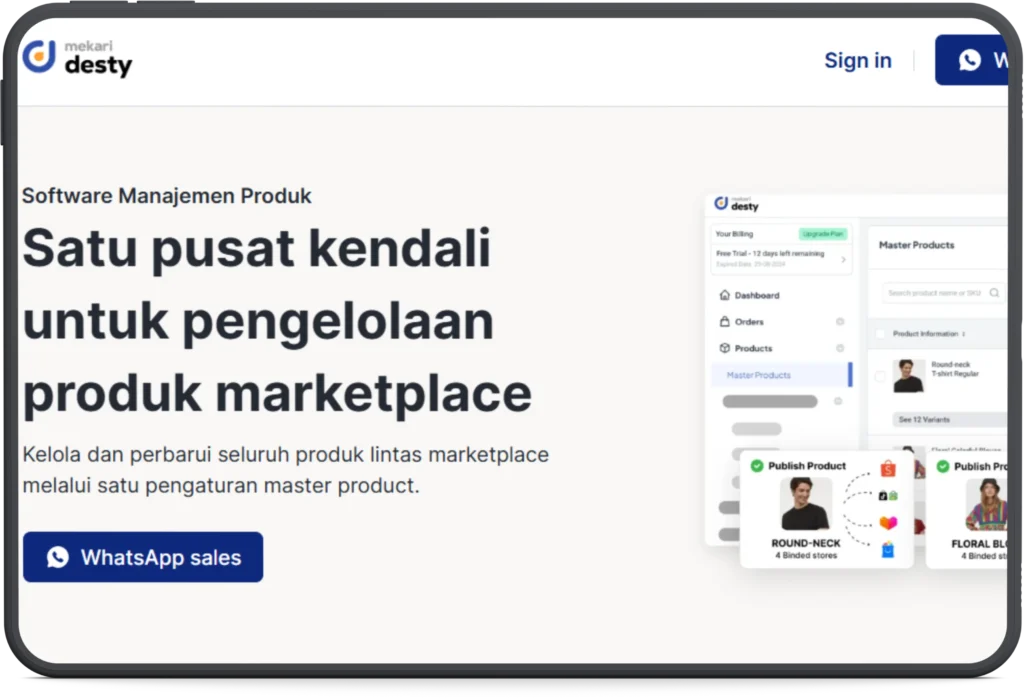Viewport: 1024px width, 699px height.
Task: Click the FLORAL publish card photo
Action: 987,504
